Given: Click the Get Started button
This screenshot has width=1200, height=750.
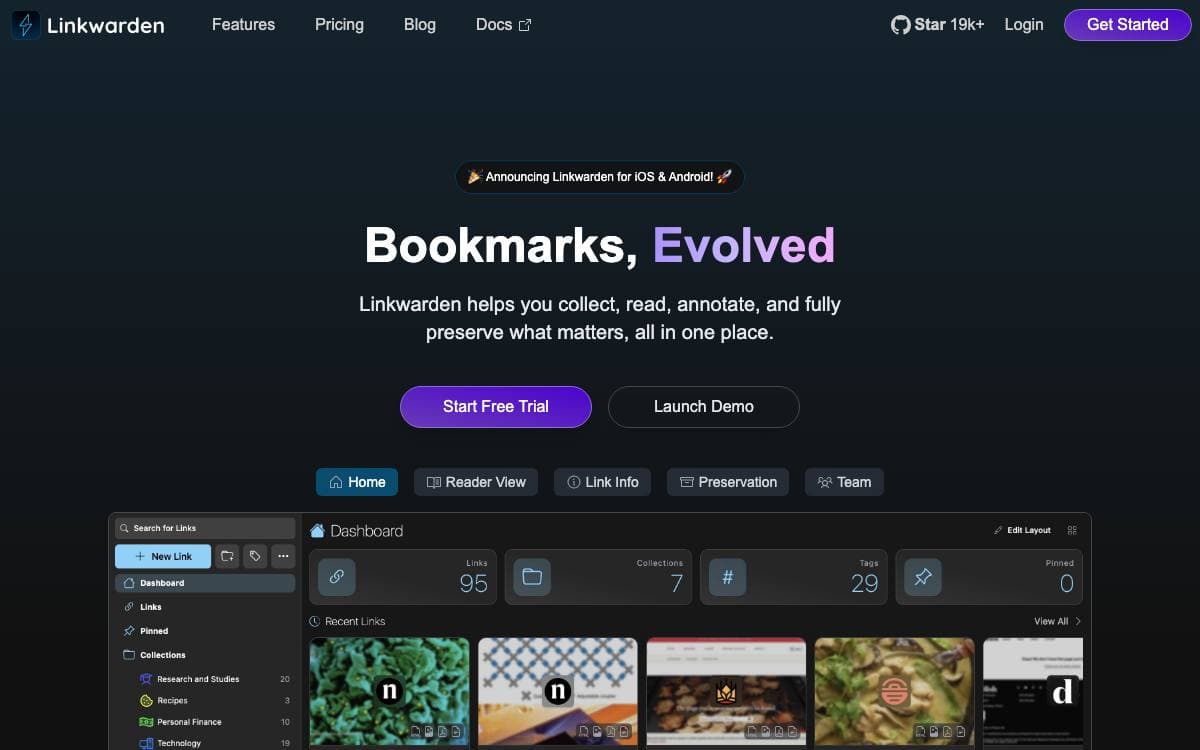Looking at the screenshot, I should point(1128,25).
